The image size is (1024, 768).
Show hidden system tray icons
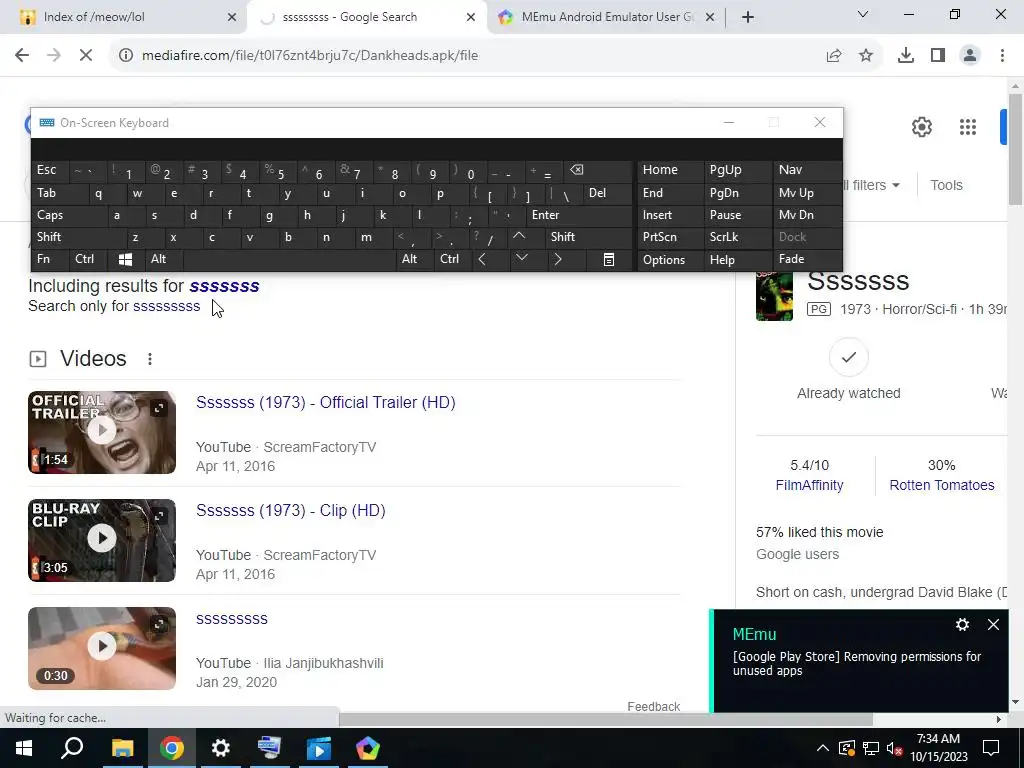[x=823, y=748]
